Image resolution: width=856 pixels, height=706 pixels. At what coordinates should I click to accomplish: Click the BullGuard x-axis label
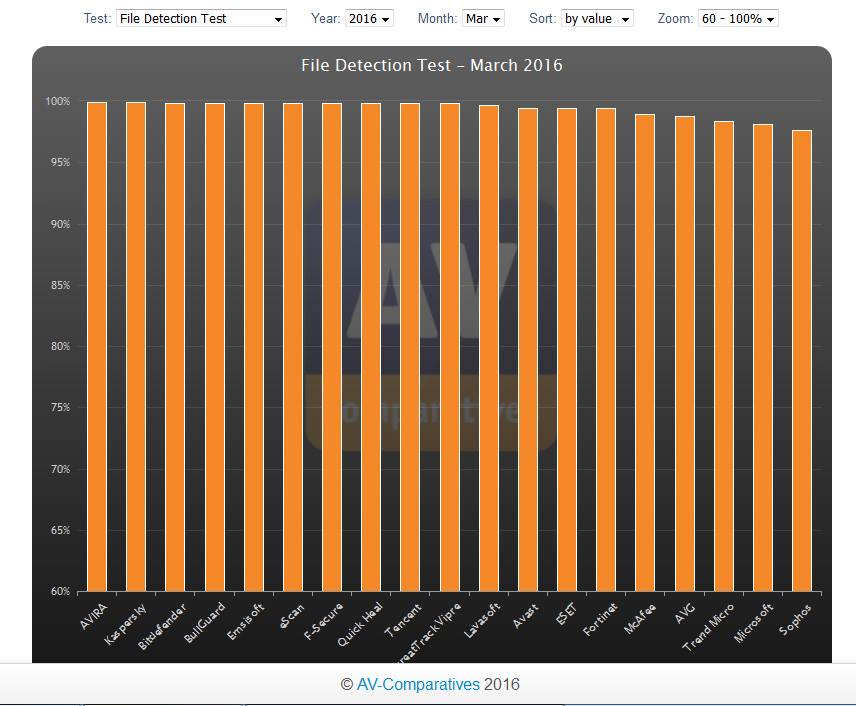click(205, 623)
